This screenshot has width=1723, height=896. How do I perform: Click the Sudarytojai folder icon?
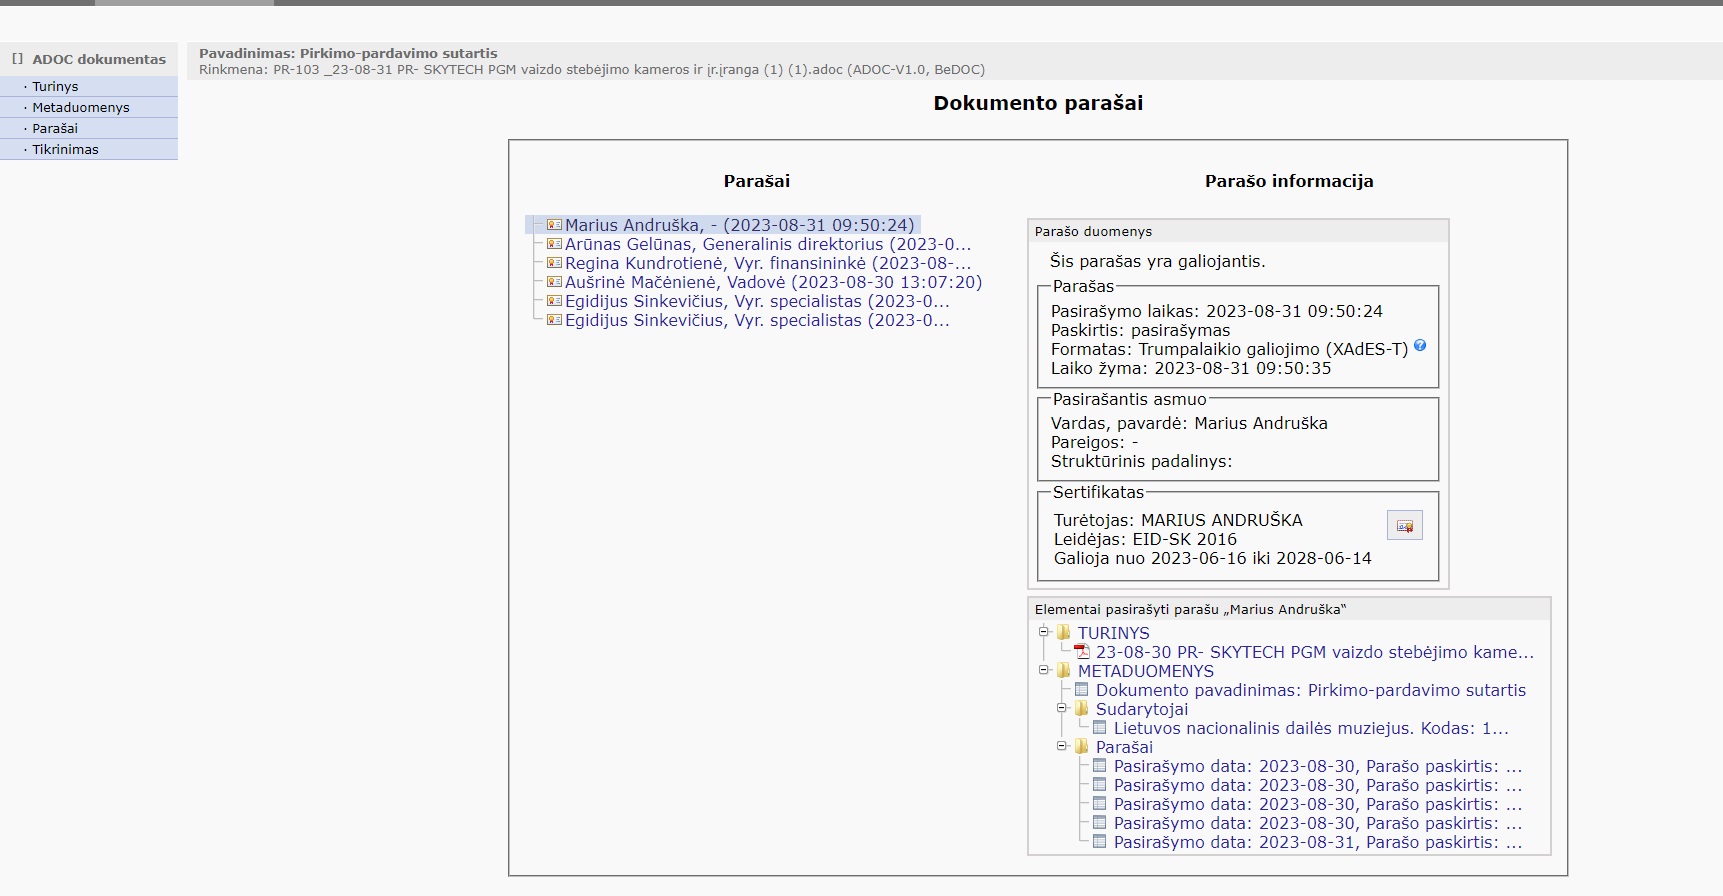[x=1082, y=709]
